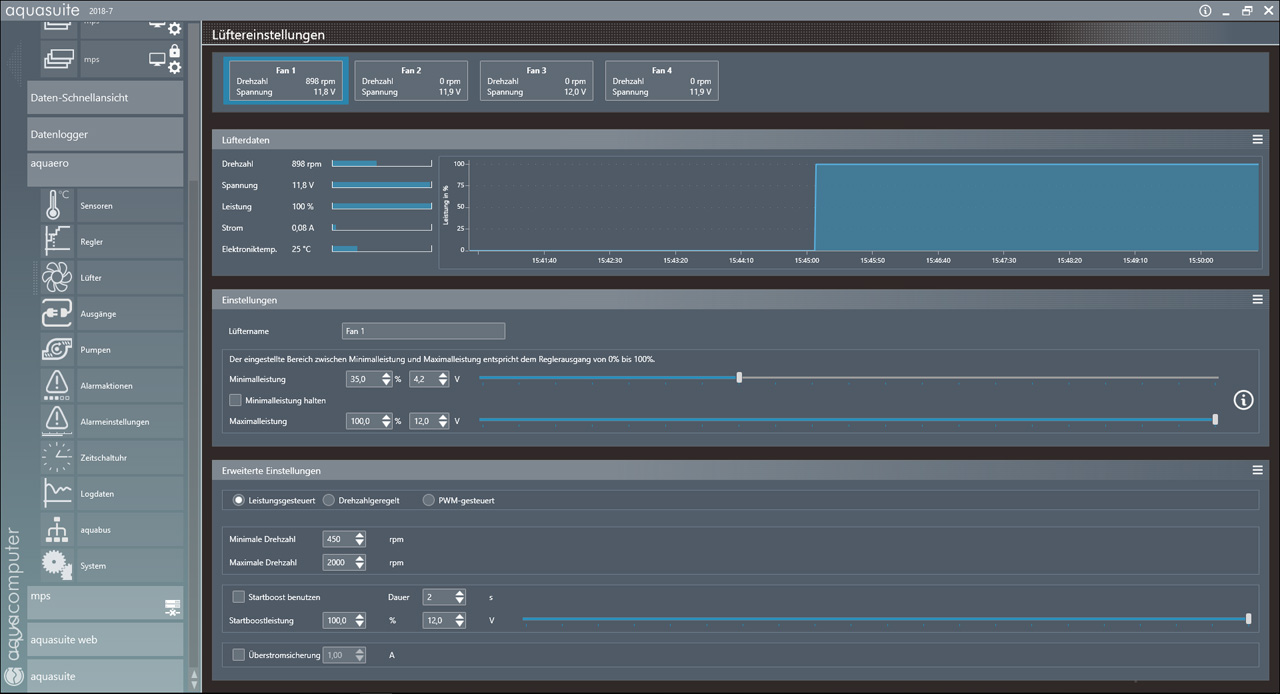
Task: Open the Lüfterdaten panel menu icon
Action: [x=1257, y=140]
